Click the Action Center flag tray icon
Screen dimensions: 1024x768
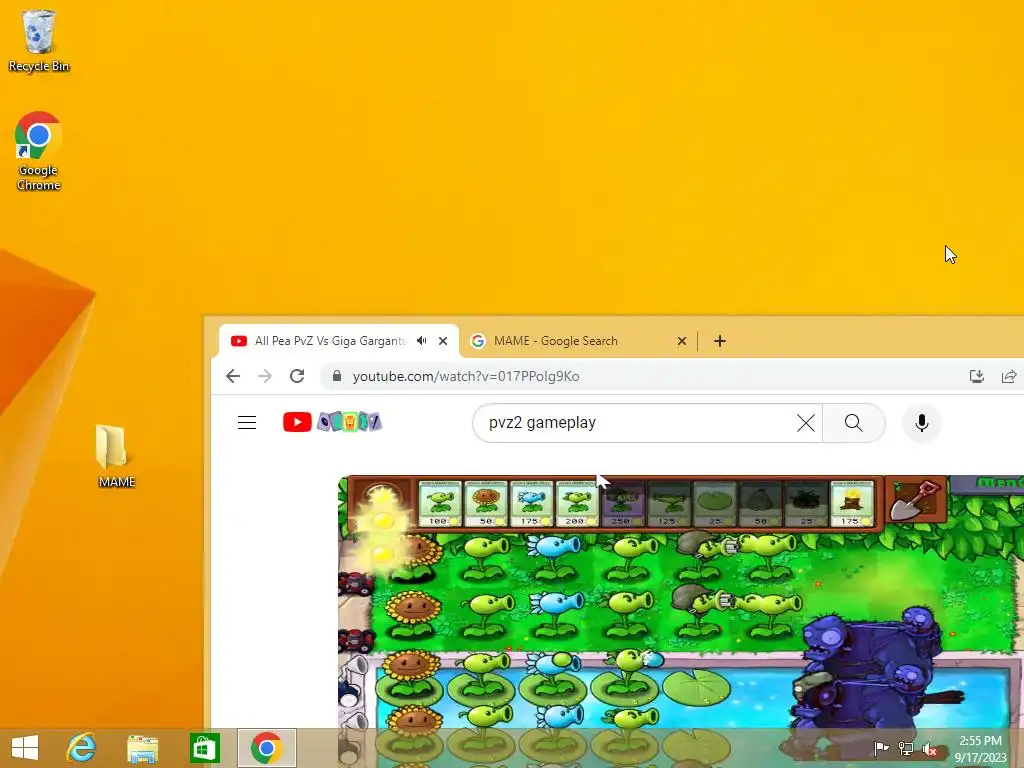(881, 748)
